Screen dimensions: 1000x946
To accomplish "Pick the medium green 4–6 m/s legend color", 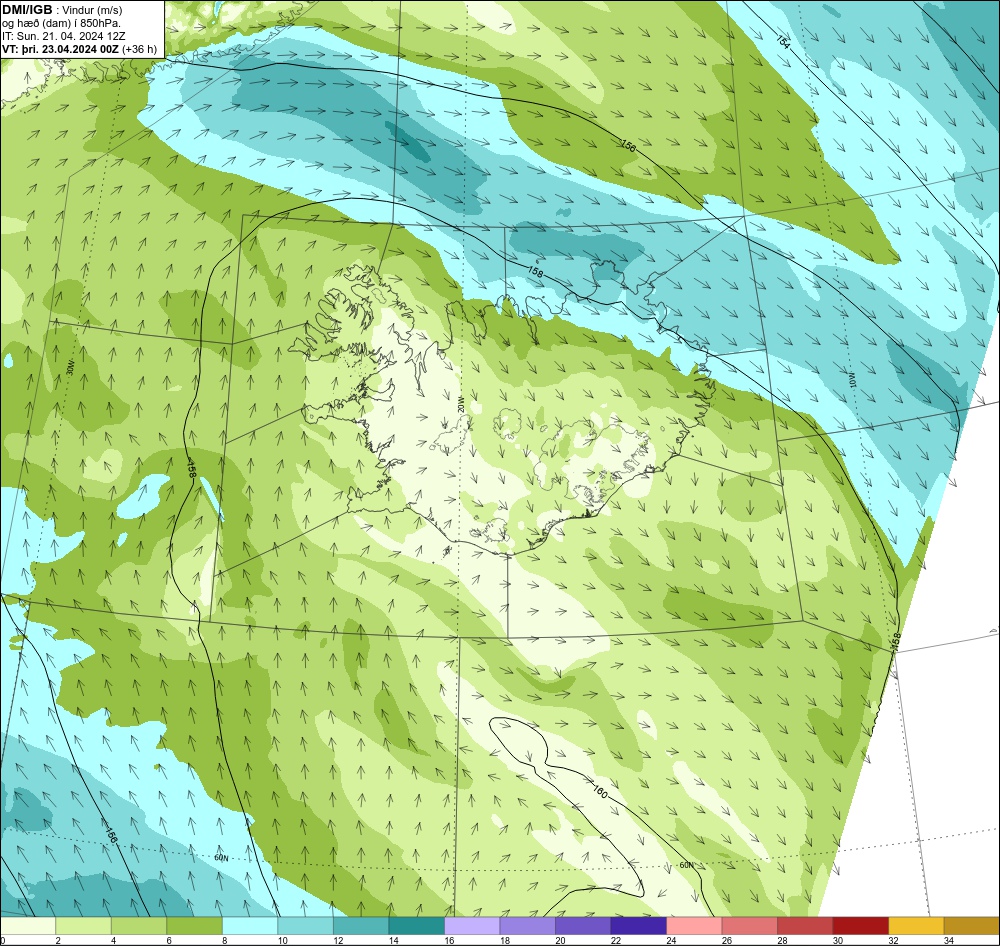I will pyautogui.click(x=139, y=925).
